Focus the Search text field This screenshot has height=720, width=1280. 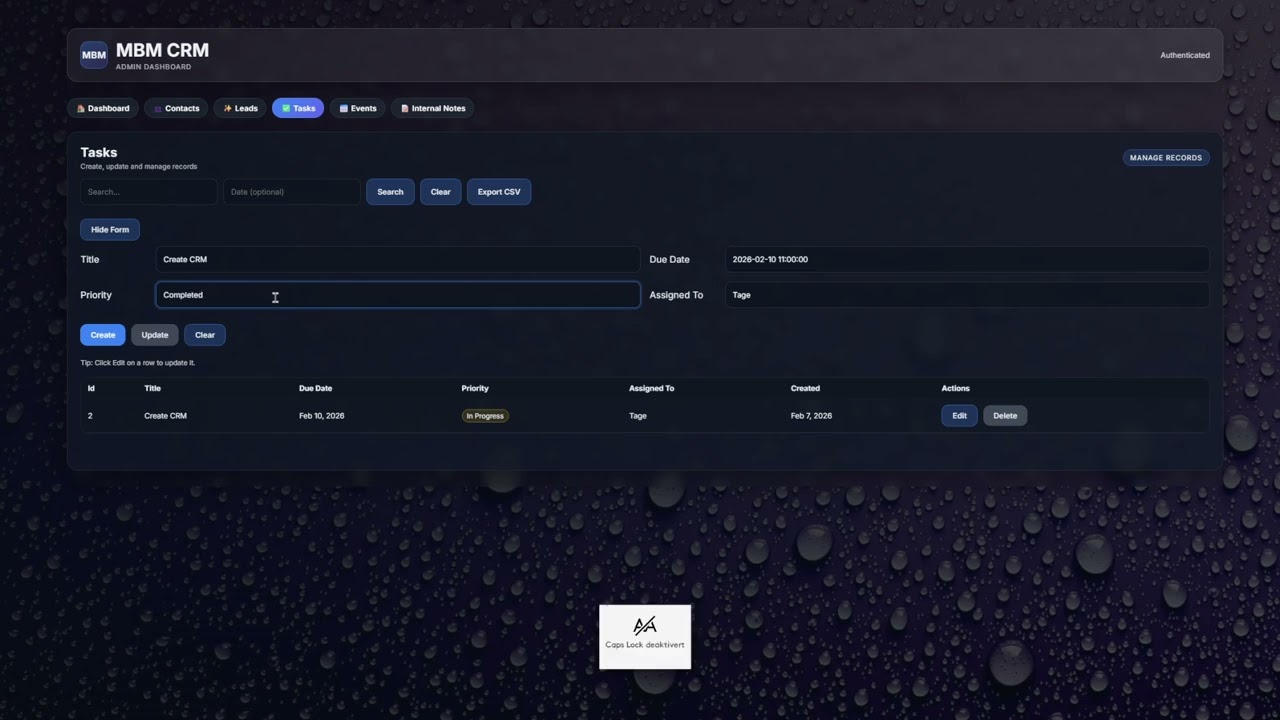click(148, 192)
